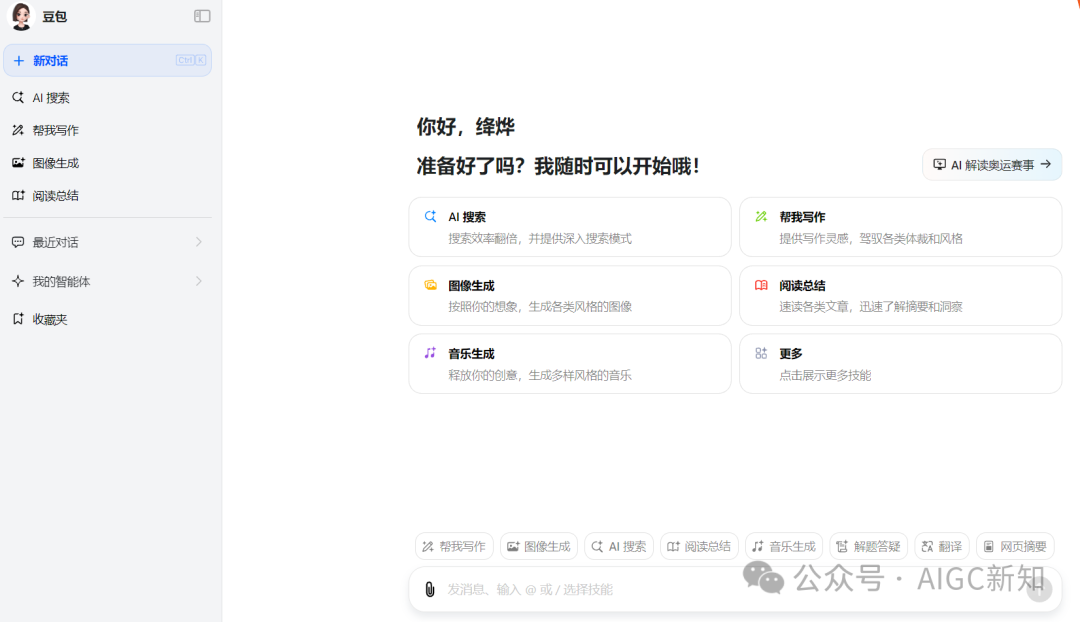Click the greeting text 你好，绛烨

point(466,127)
